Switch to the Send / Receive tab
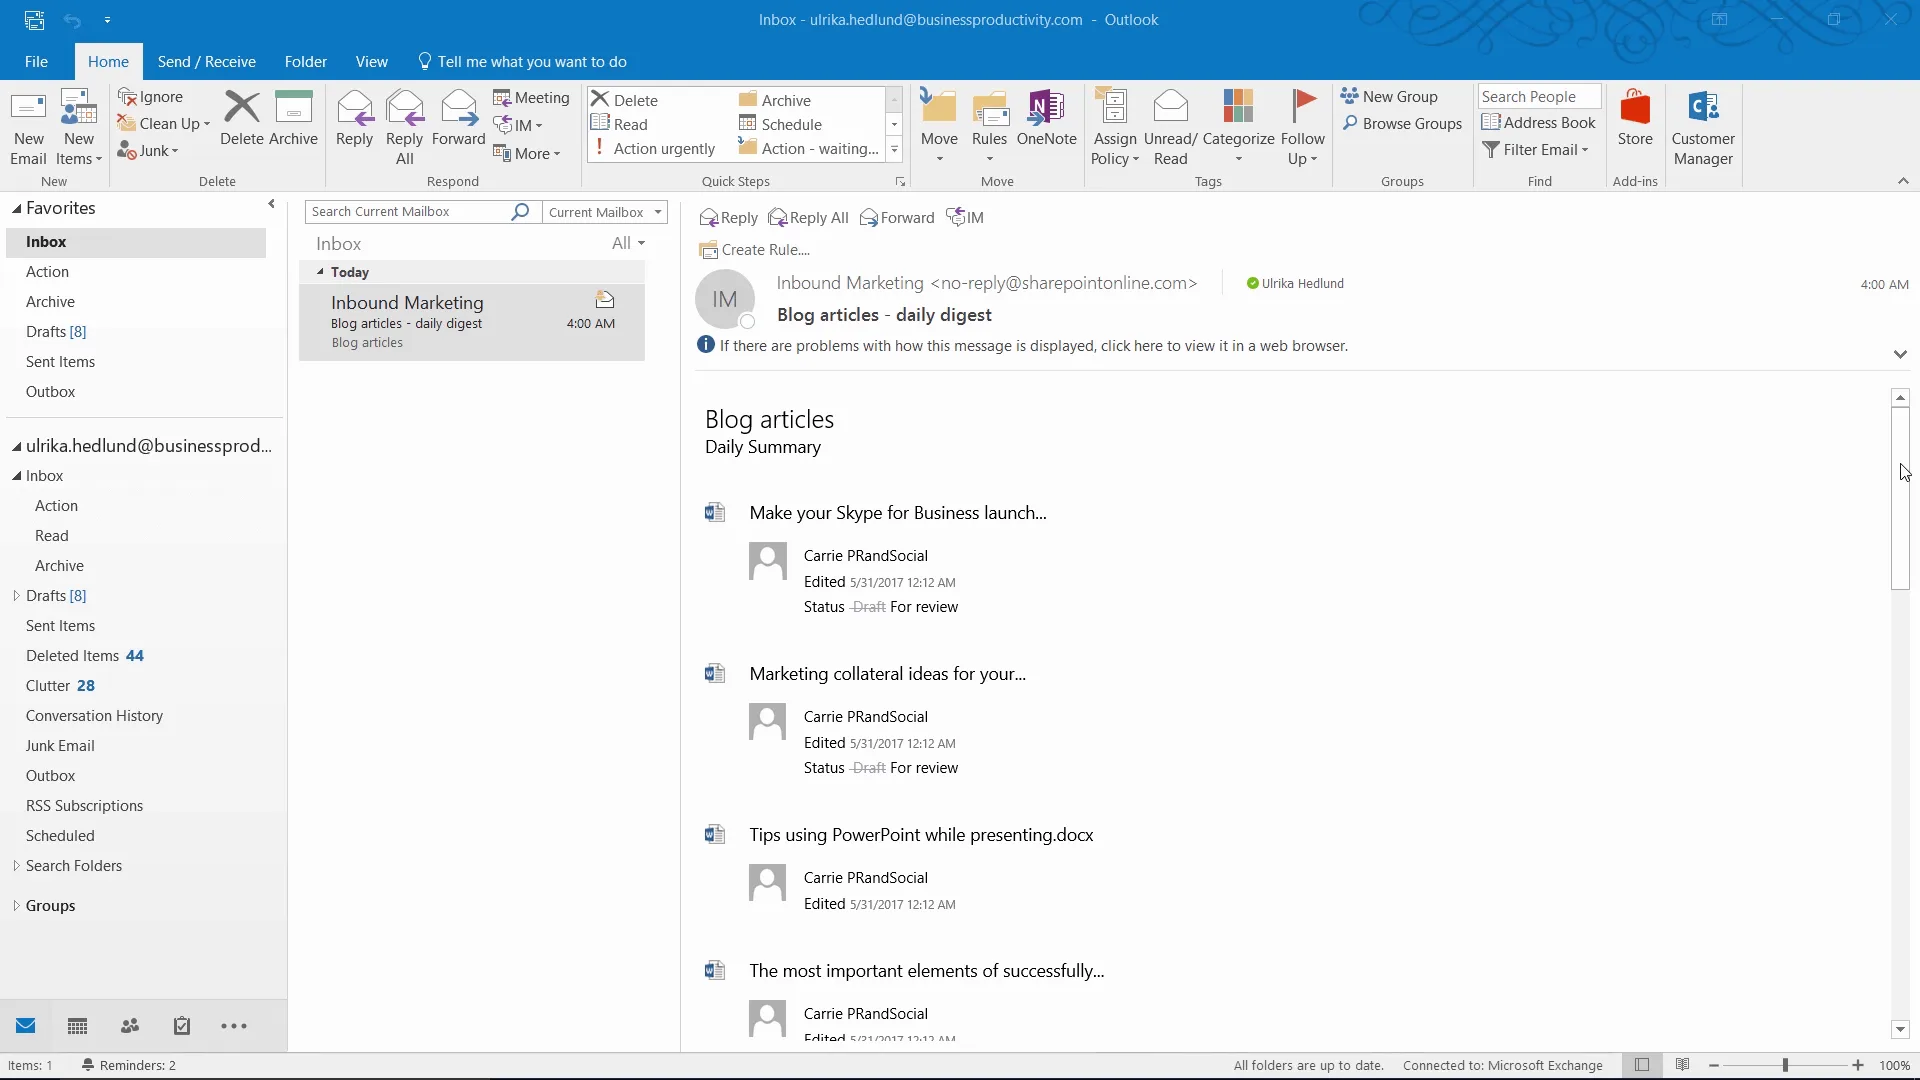Viewport: 1920px width, 1080px height. point(206,62)
